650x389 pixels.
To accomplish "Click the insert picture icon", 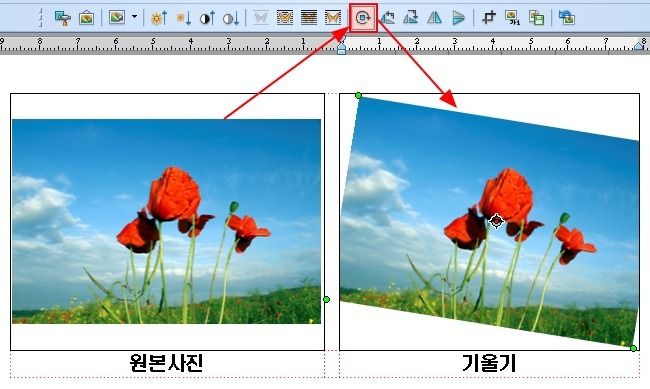I will (86, 18).
